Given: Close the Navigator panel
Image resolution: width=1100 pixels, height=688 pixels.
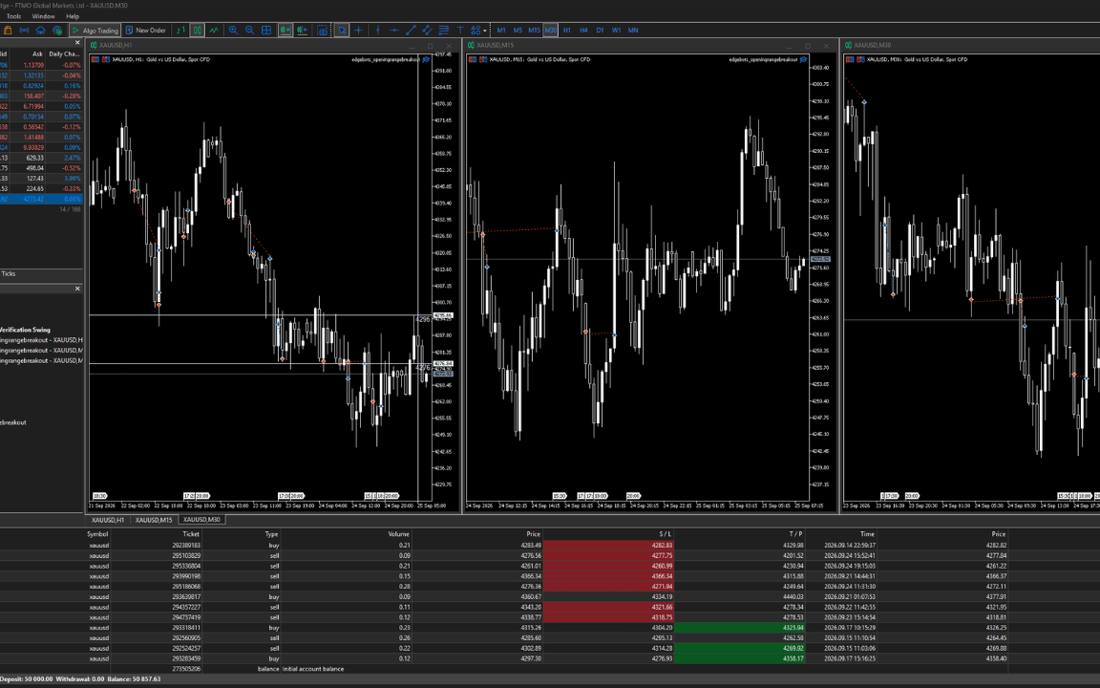Looking at the screenshot, I should coord(77,288).
